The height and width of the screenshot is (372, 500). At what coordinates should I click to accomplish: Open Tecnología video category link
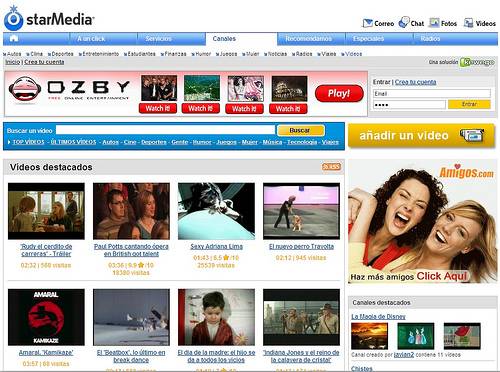tap(302, 142)
